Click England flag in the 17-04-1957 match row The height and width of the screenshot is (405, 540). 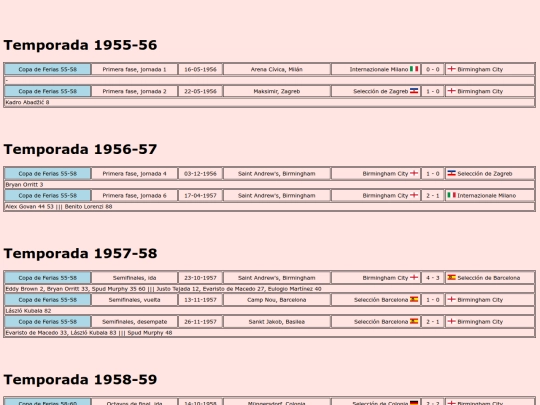tap(414, 195)
